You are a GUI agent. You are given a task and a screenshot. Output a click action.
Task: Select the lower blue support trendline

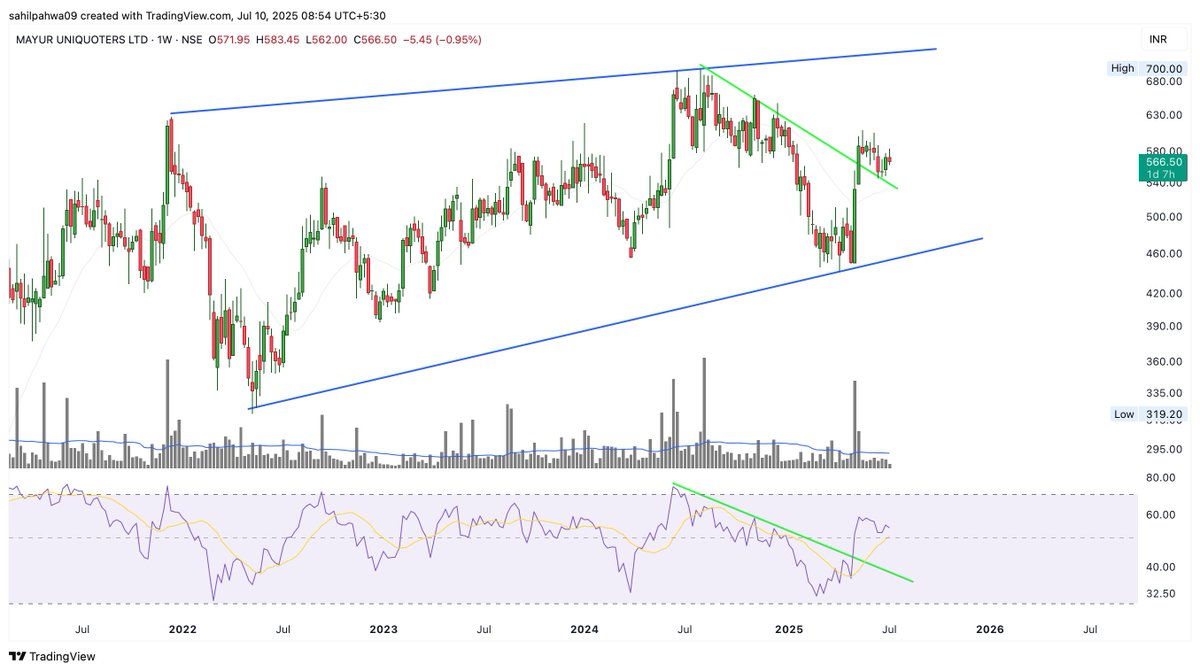[x=616, y=323]
